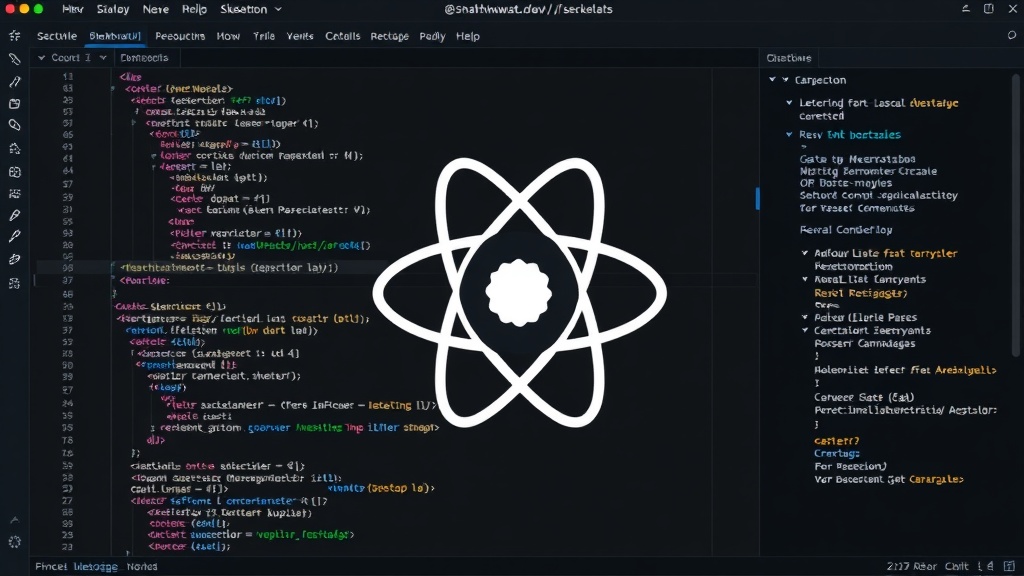Image resolution: width=1024 pixels, height=576 pixels.
Task: Open the Yents tab
Action: pos(300,36)
